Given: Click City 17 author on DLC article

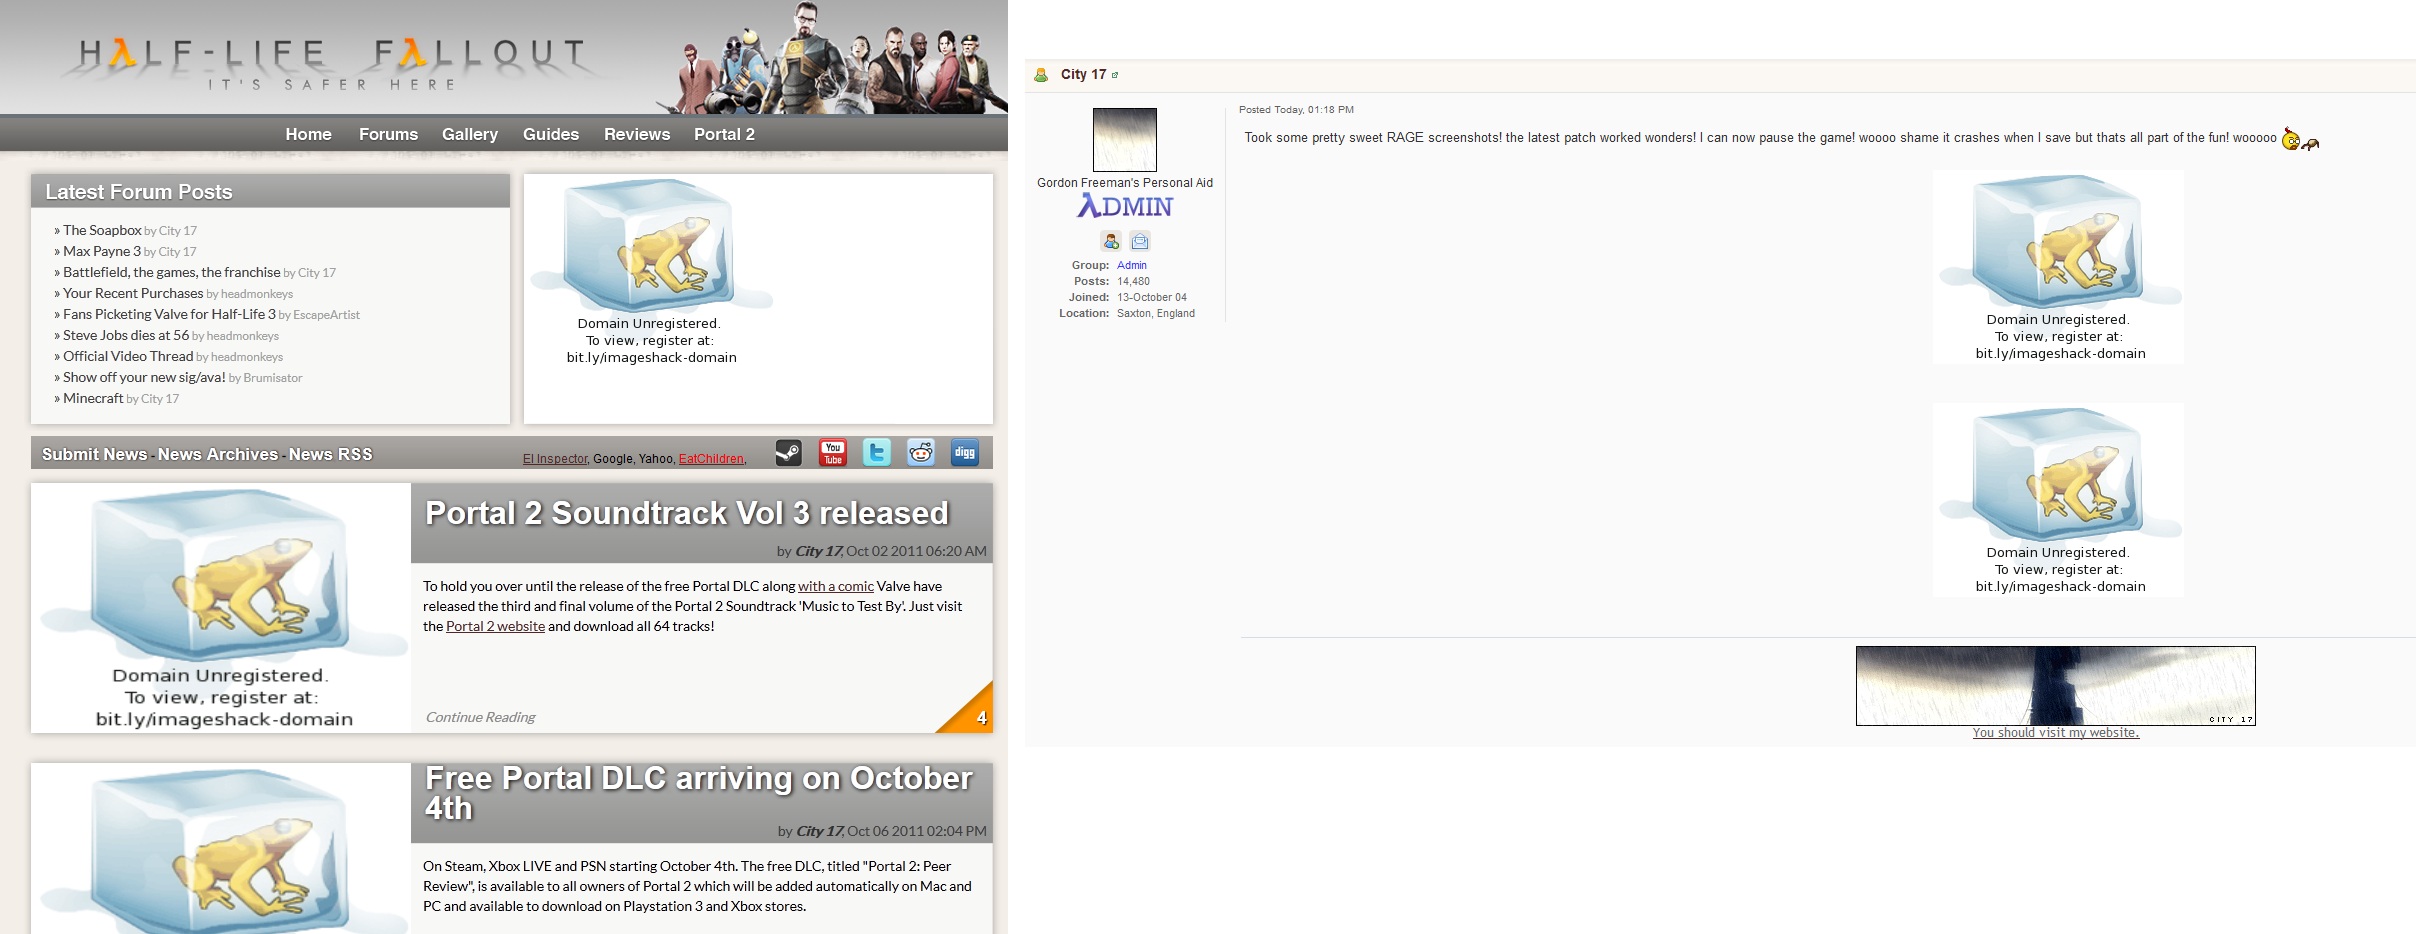Looking at the screenshot, I should [820, 831].
